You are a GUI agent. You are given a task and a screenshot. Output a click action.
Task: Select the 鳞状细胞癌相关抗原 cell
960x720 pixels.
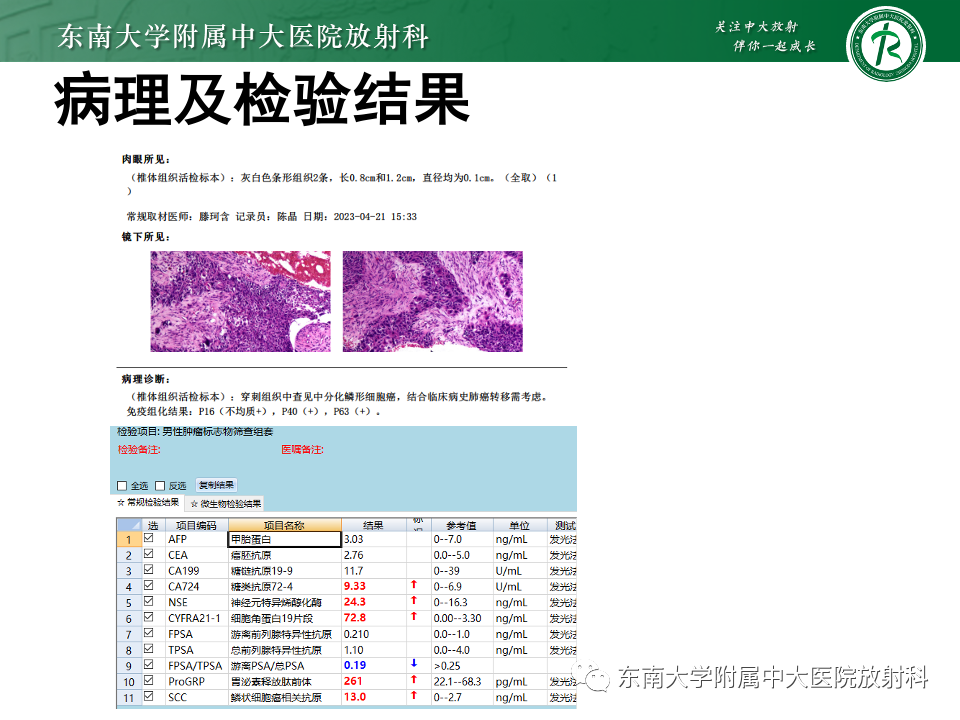(285, 697)
